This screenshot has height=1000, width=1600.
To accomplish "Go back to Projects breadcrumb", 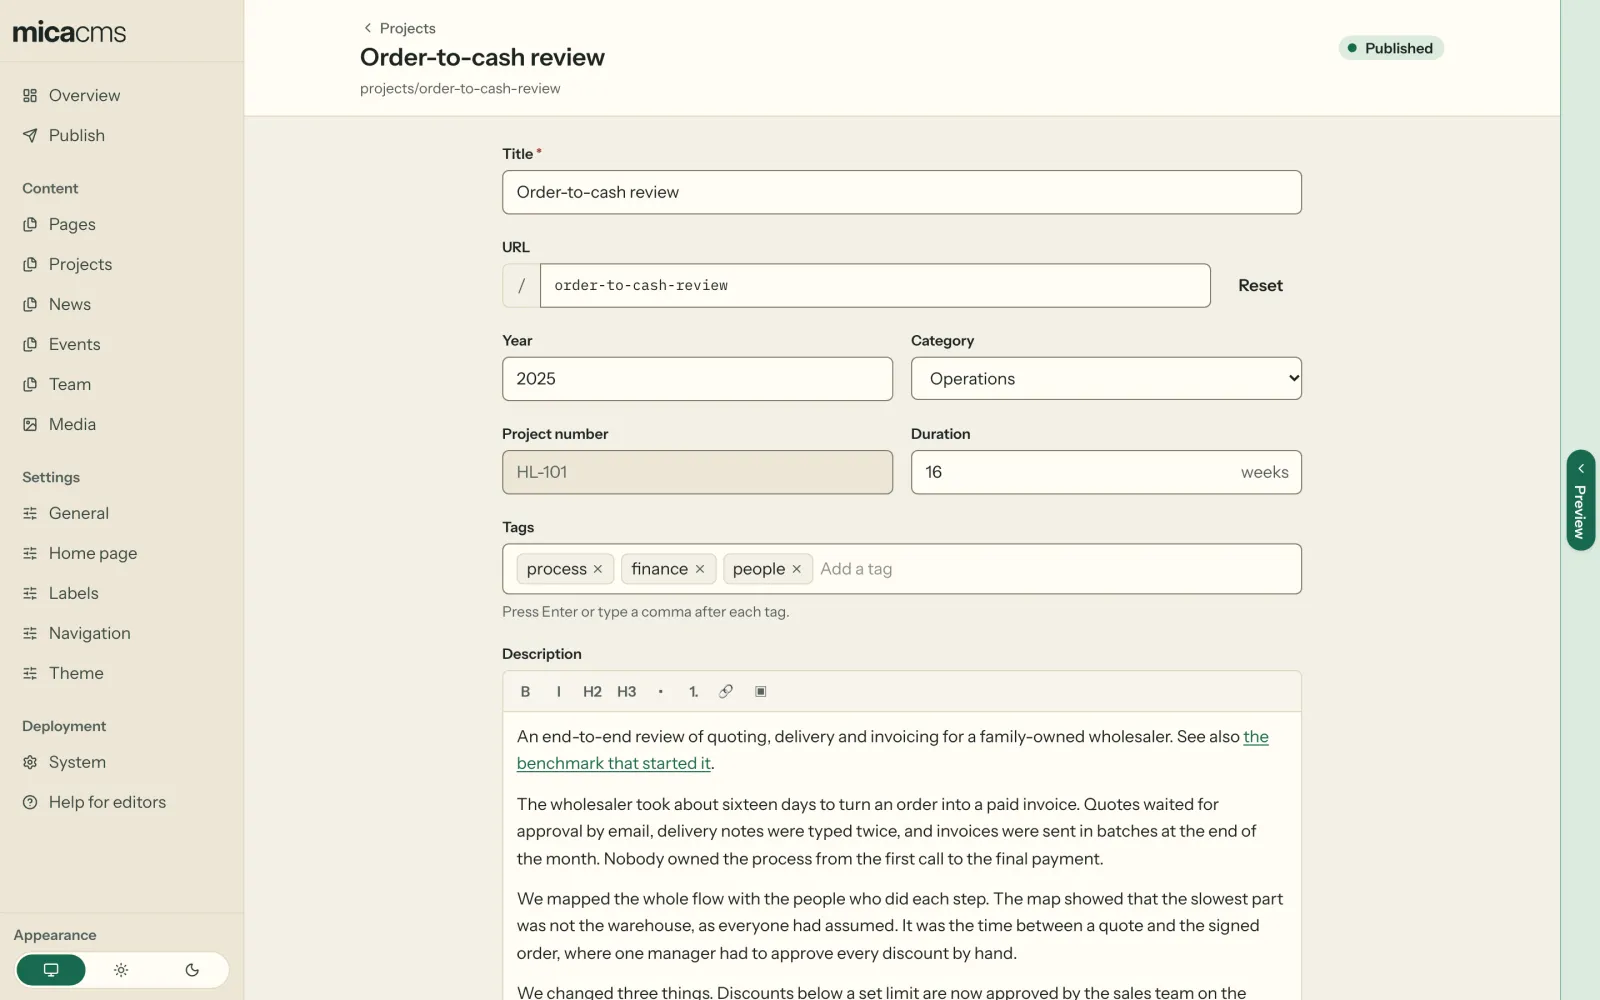I will click(399, 28).
